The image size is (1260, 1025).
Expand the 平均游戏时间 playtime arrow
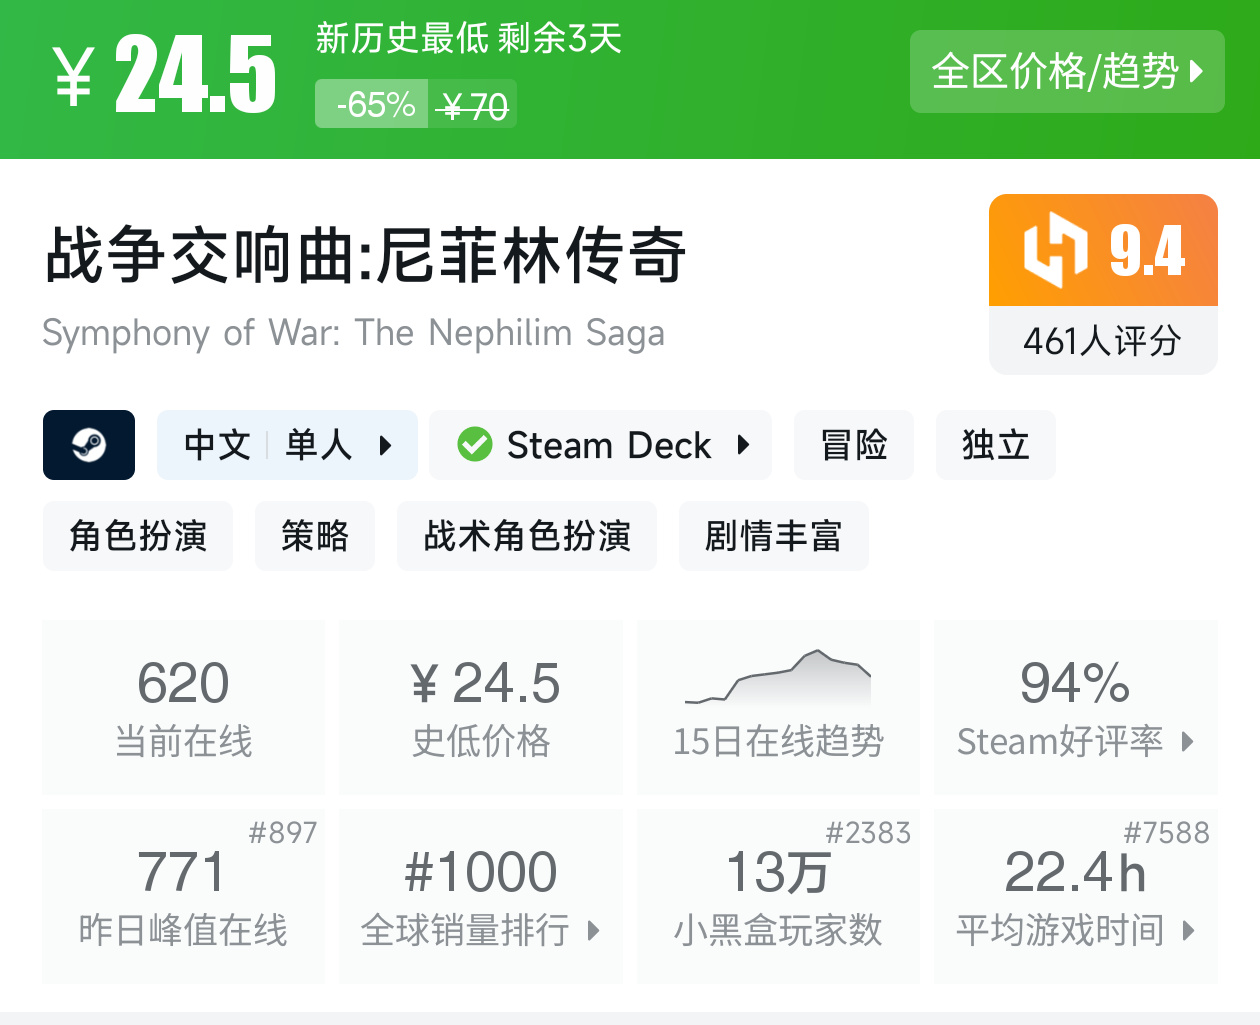click(1188, 931)
